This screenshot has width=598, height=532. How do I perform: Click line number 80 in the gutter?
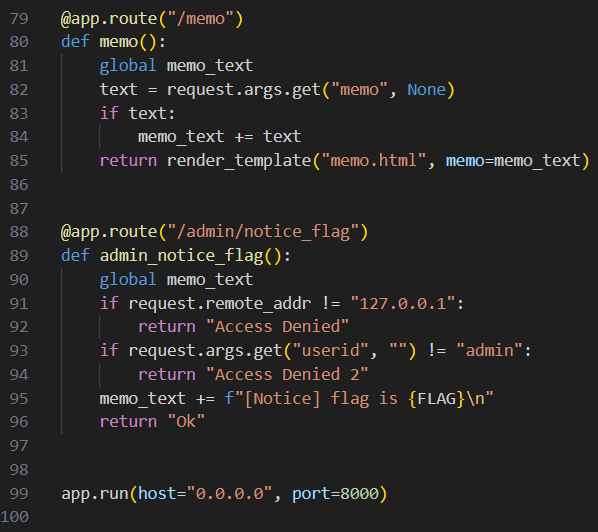[x=19, y=42]
